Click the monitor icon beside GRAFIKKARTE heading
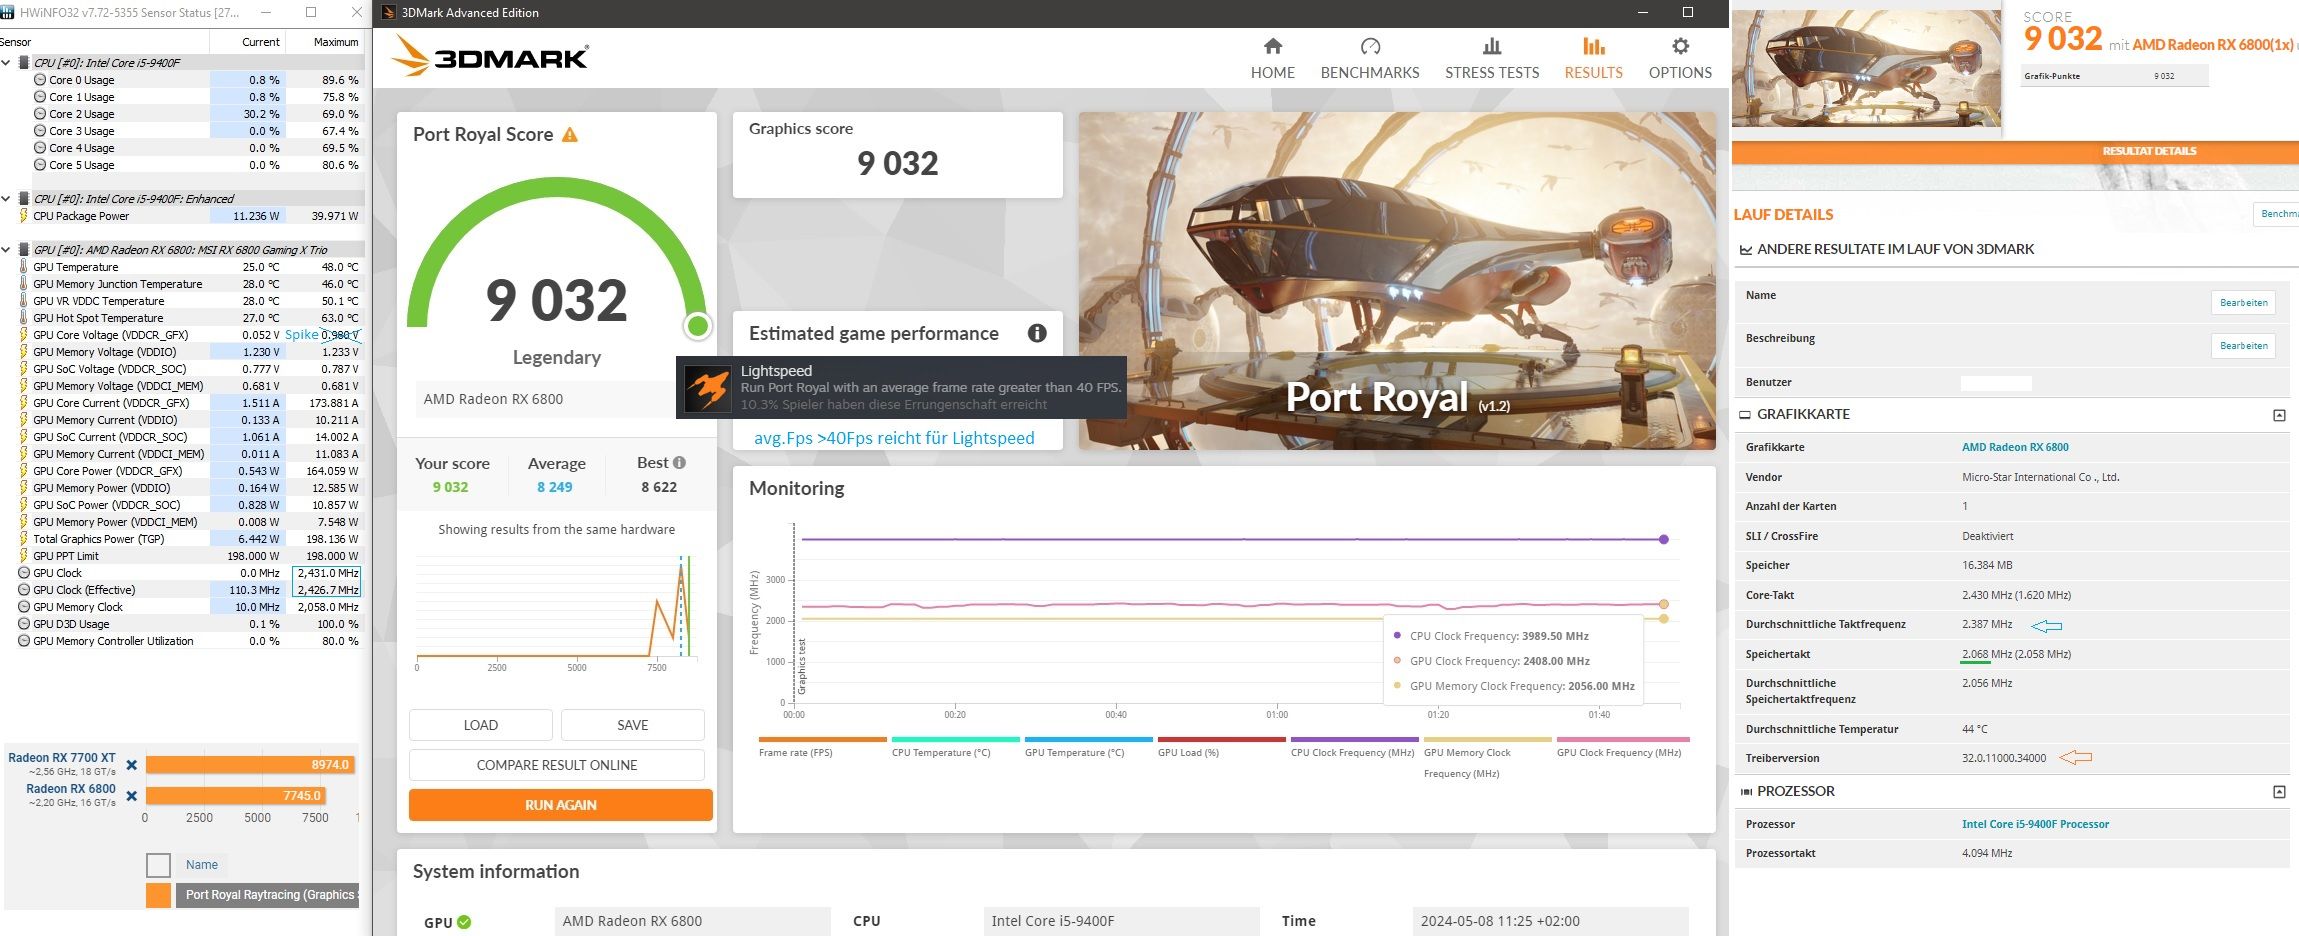The height and width of the screenshot is (936, 2299). point(1746,414)
